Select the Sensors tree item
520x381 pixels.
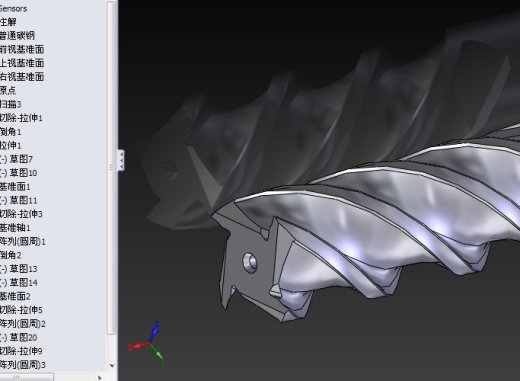13,8
